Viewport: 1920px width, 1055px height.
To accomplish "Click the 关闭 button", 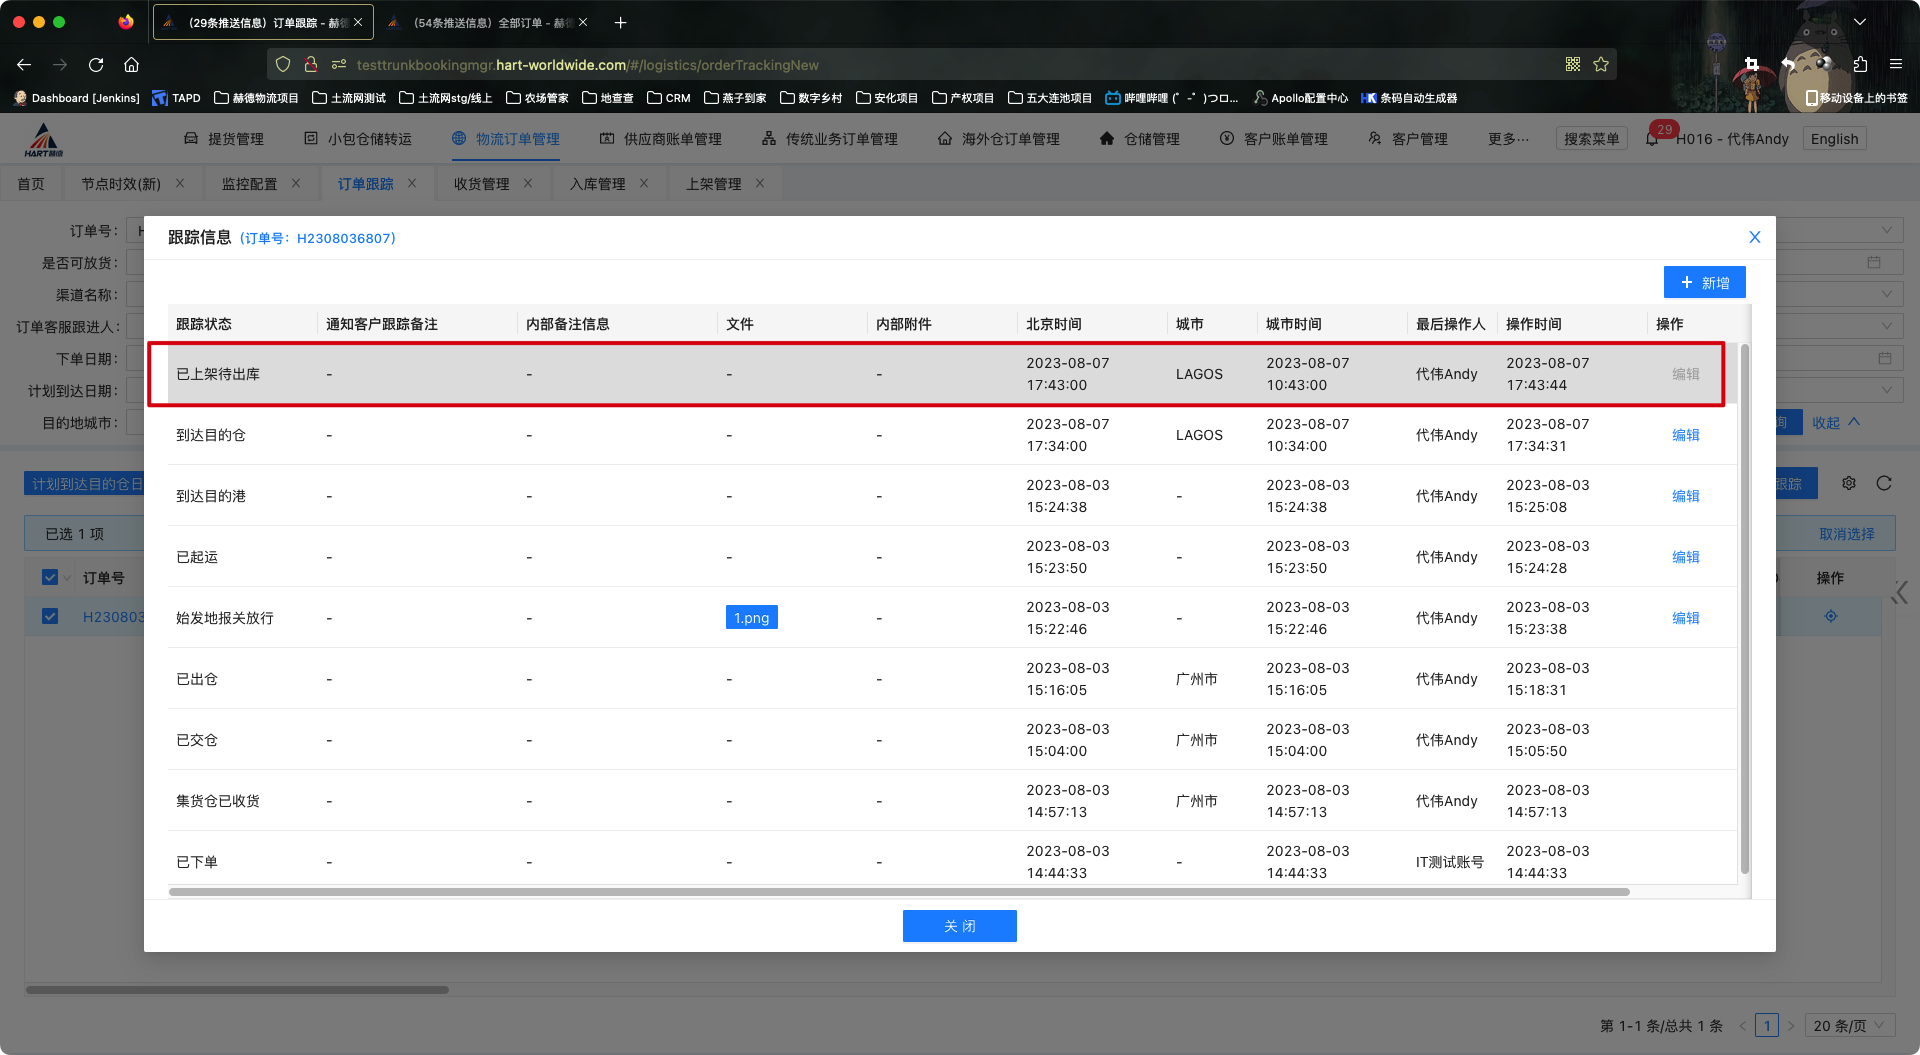I will coord(959,926).
